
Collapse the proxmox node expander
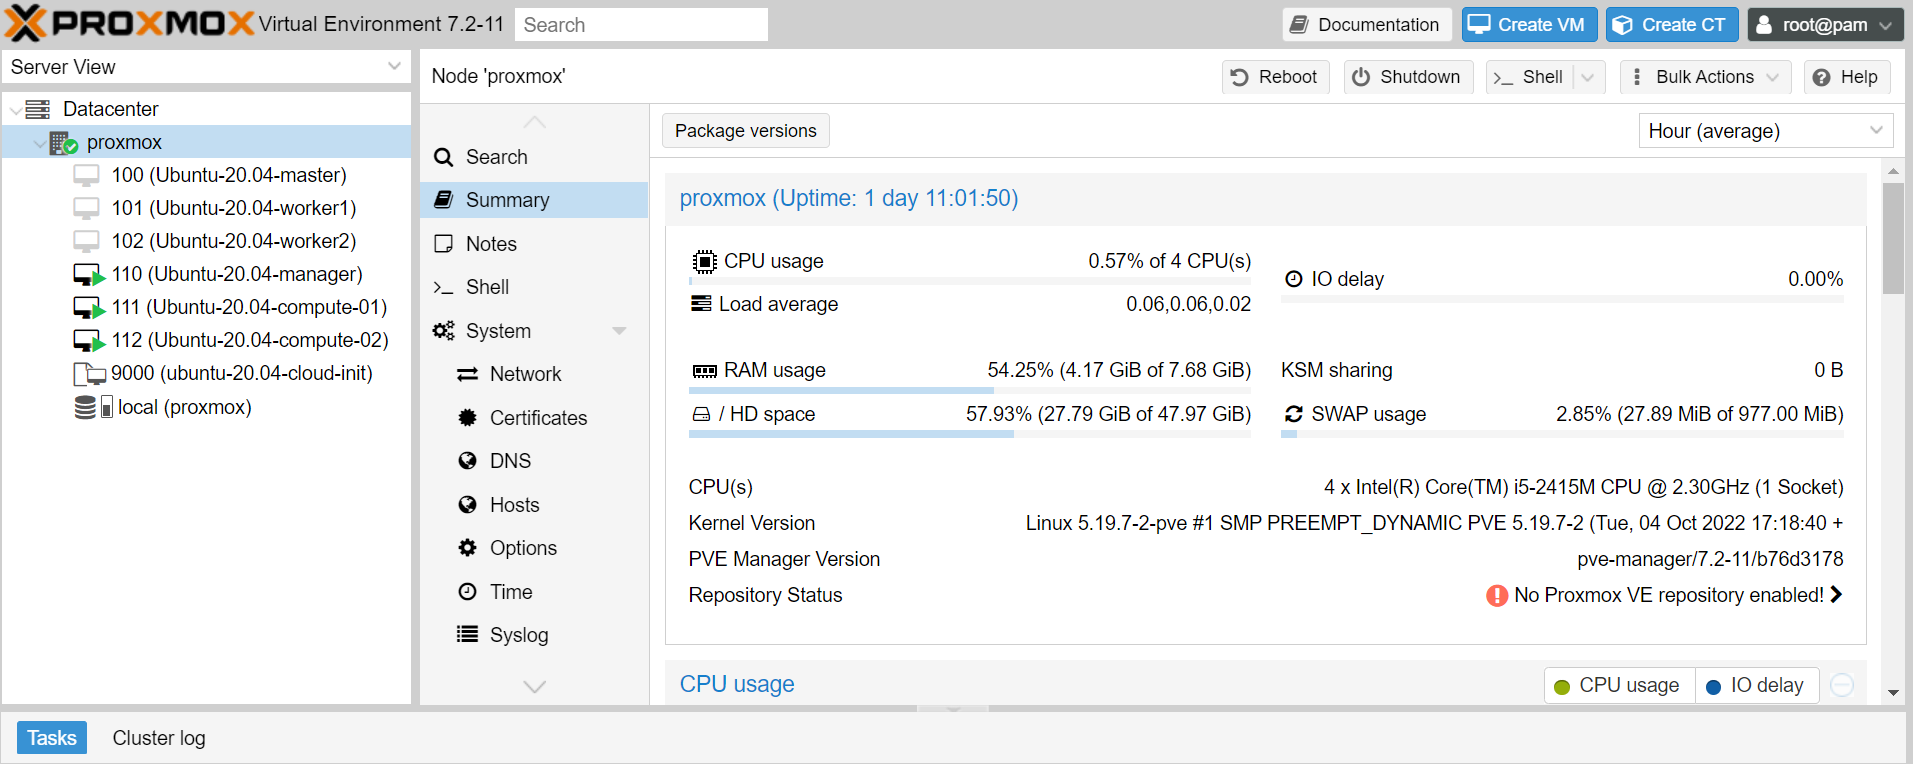(x=39, y=143)
